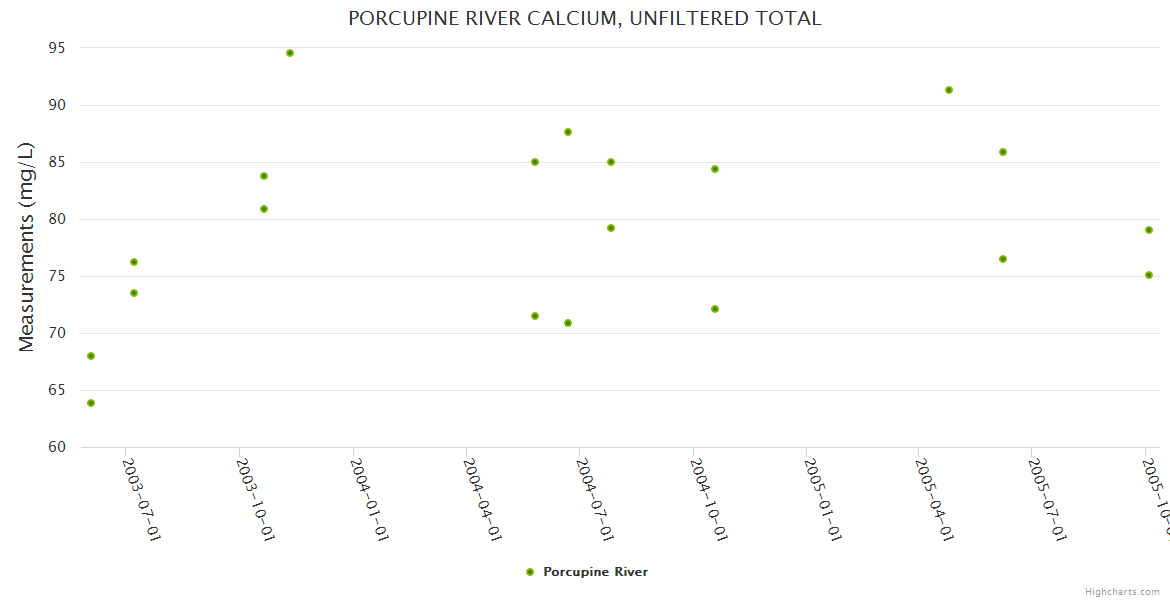The height and width of the screenshot is (600, 1170).
Task: Click the rightmost data point near 75 mg/L
Action: pos(1149,275)
